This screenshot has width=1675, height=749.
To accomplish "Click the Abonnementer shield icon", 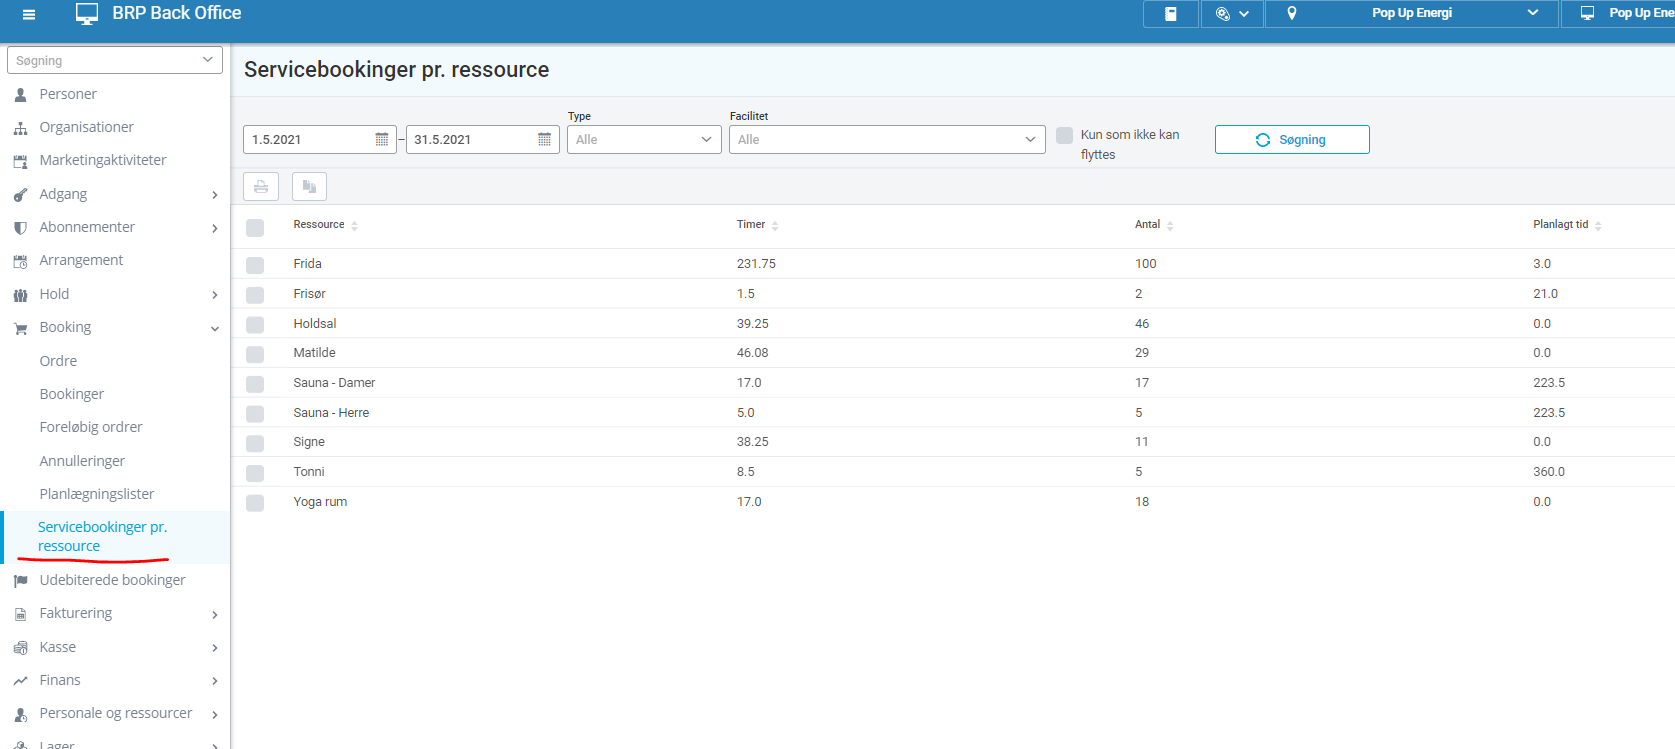I will [20, 228].
